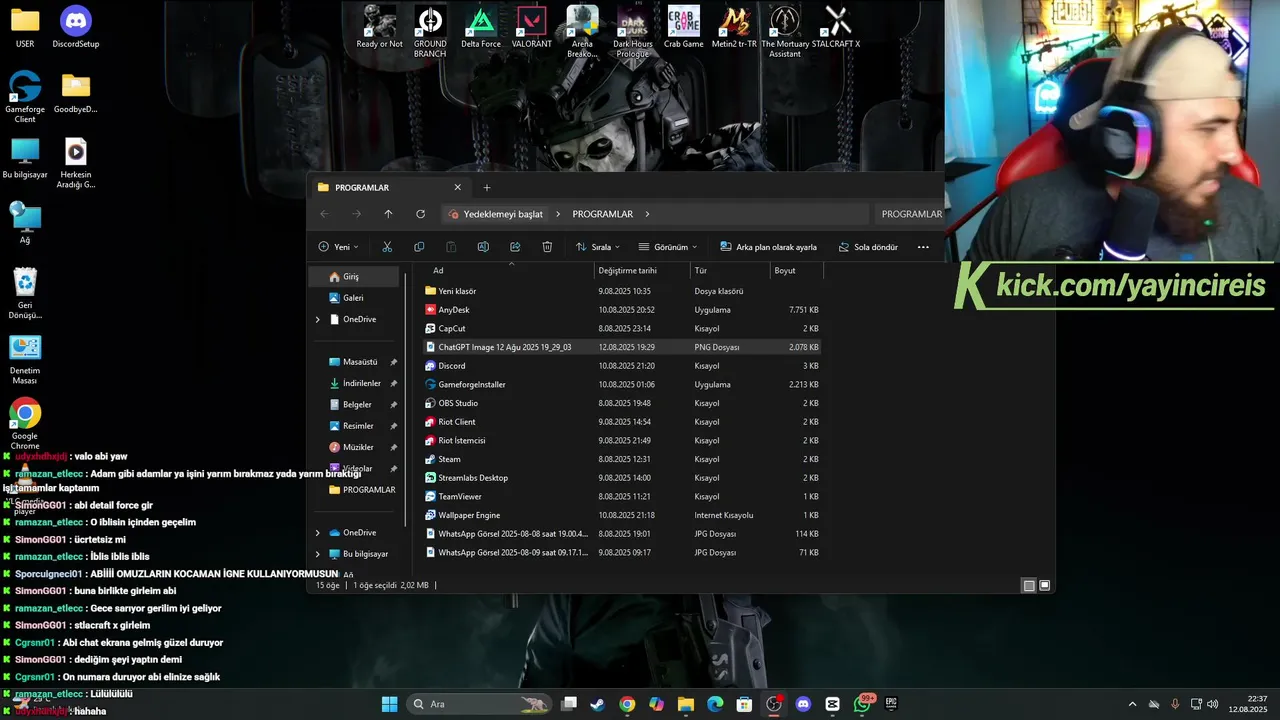Select the Denetim Masası desktop icon

click(25, 360)
